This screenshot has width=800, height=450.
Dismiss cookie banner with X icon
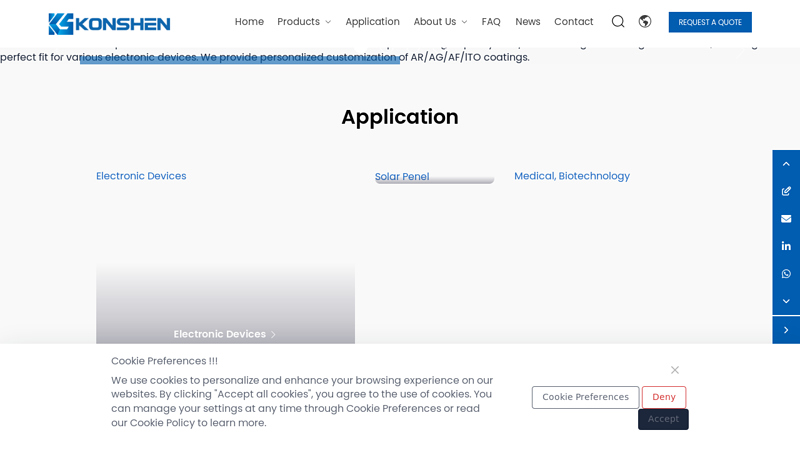(675, 370)
